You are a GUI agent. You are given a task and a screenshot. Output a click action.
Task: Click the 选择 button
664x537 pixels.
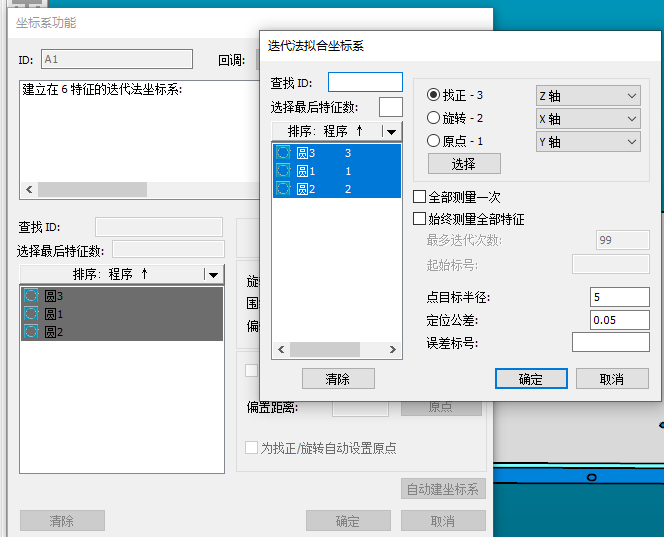pyautogui.click(x=464, y=164)
